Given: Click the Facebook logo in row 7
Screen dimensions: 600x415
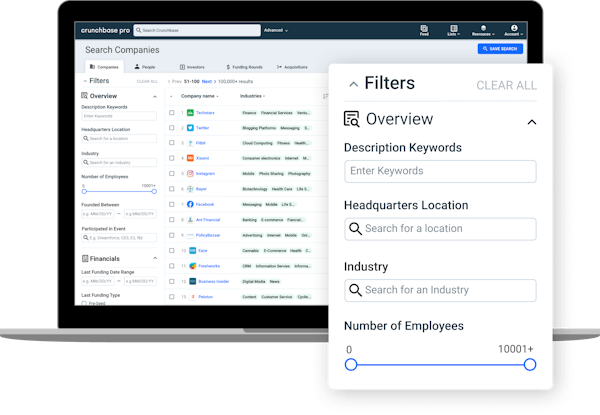Looking at the screenshot, I should pos(190,204).
